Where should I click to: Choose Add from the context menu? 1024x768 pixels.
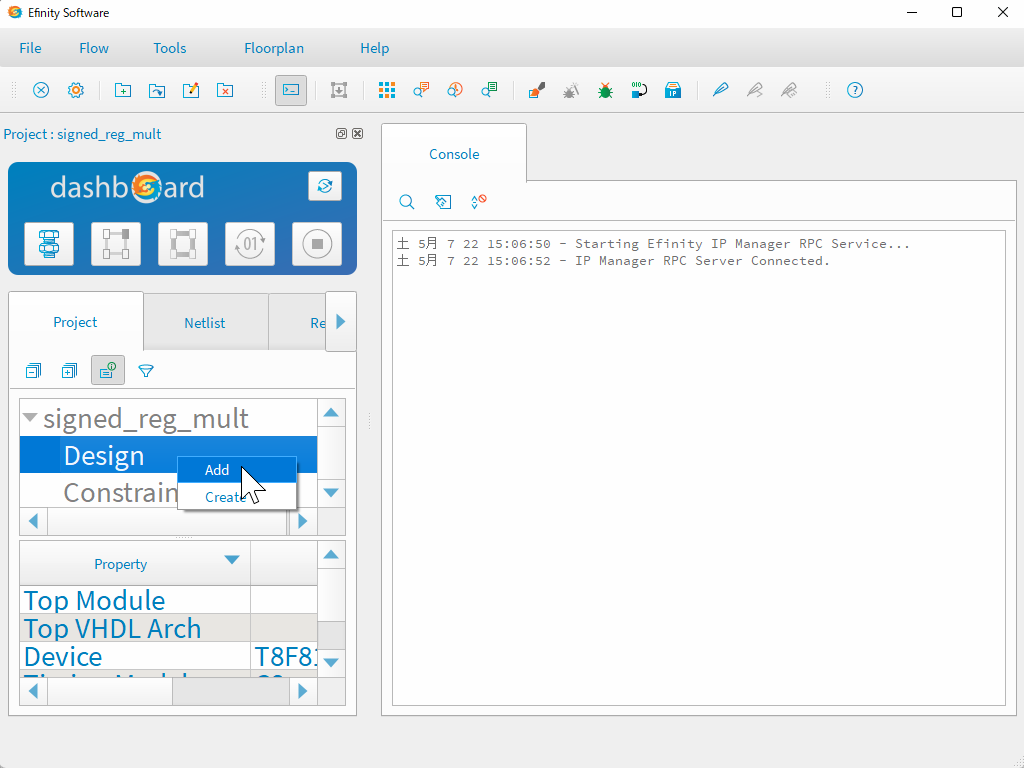(x=237, y=470)
